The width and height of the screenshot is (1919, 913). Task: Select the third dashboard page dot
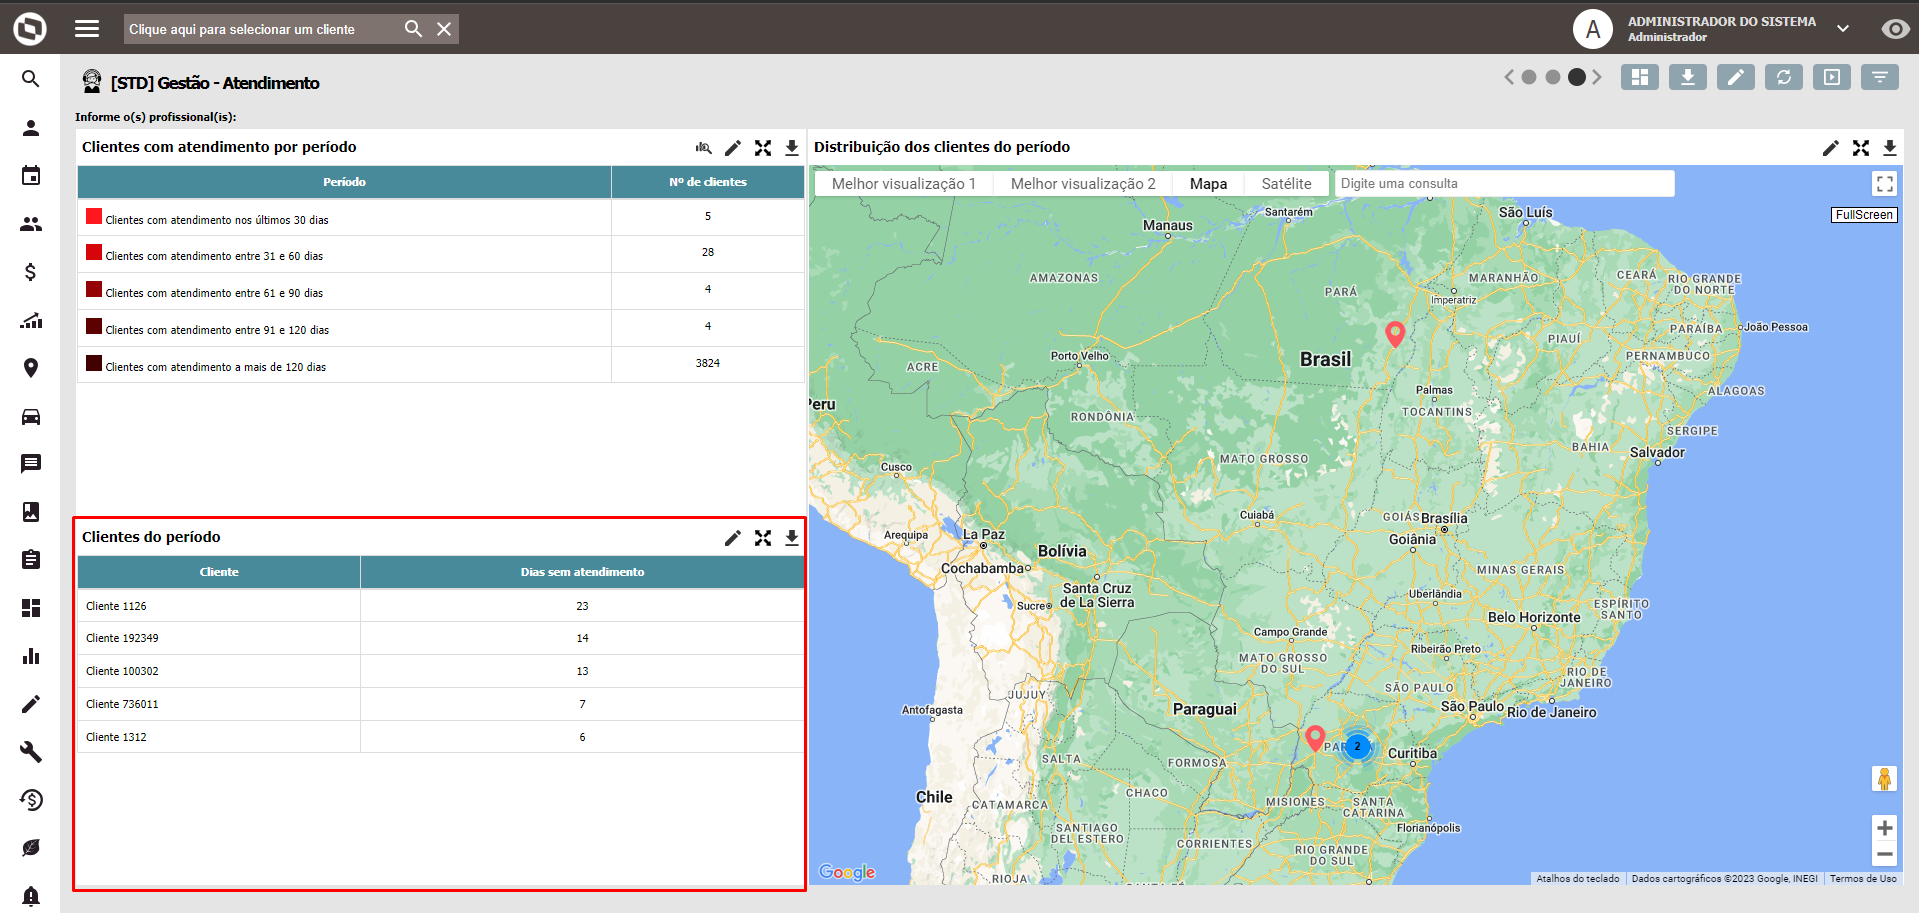(x=1577, y=77)
